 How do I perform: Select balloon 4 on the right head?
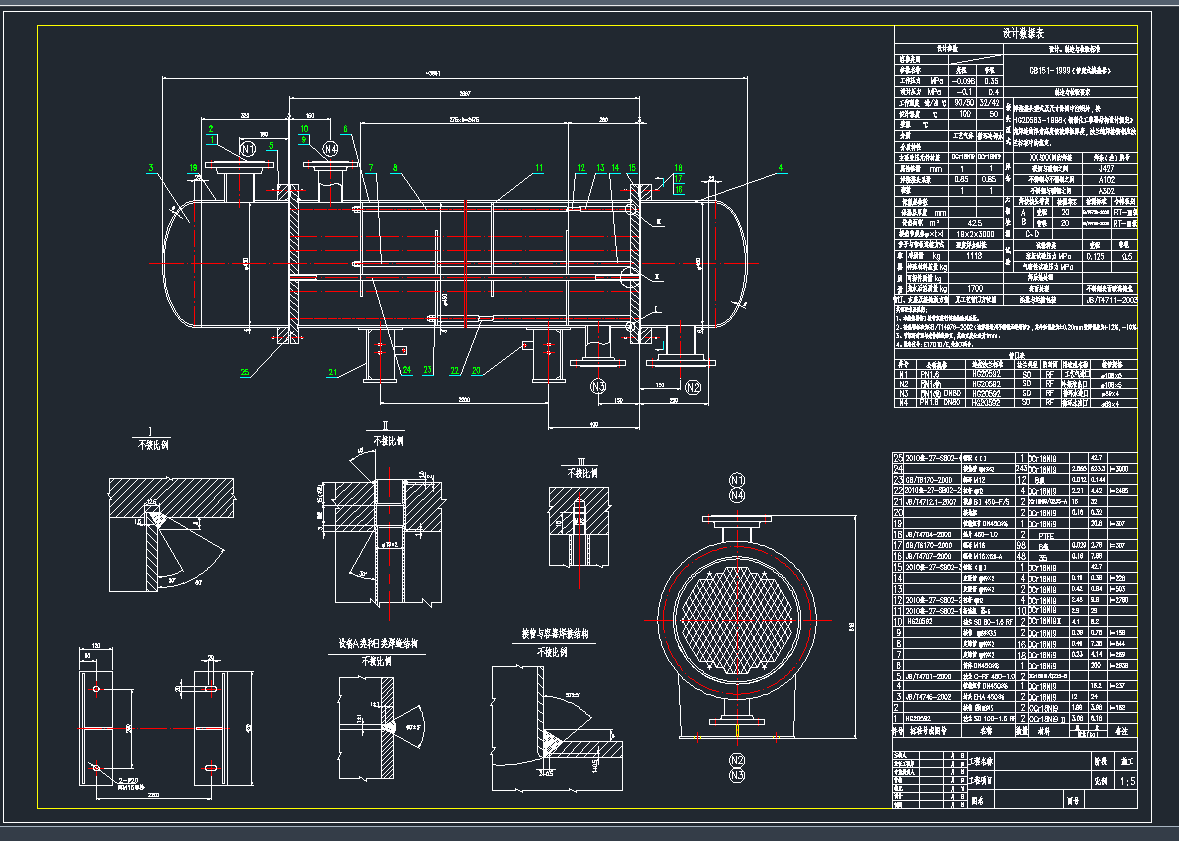(781, 168)
